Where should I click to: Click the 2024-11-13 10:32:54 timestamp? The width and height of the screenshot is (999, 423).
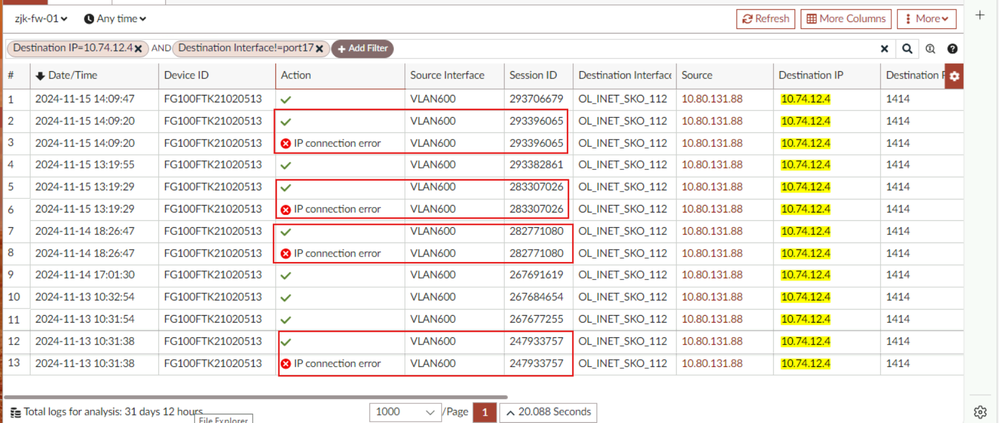(85, 297)
